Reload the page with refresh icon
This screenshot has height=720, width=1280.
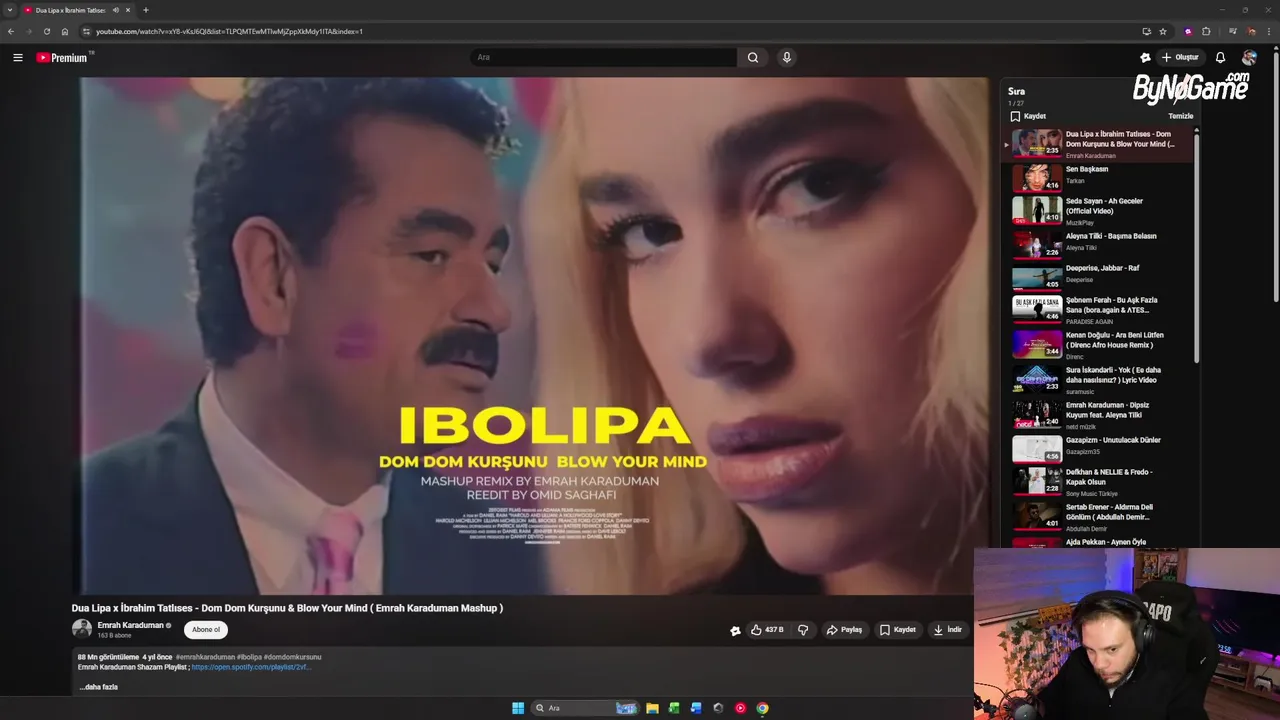click(46, 31)
